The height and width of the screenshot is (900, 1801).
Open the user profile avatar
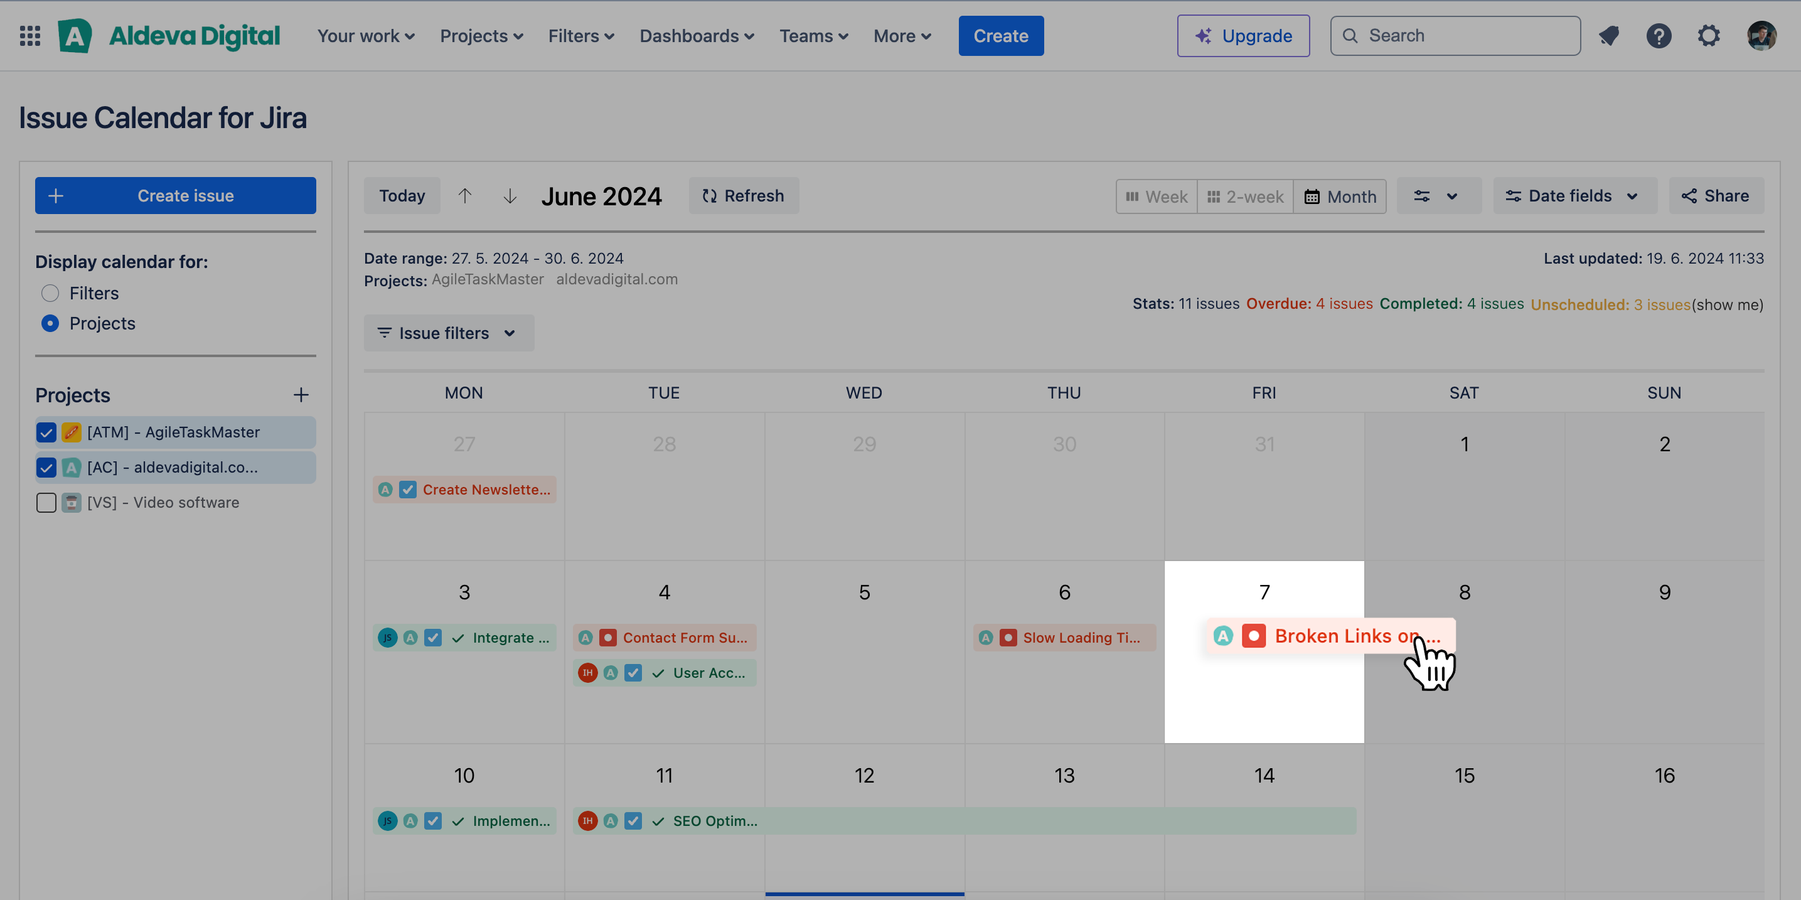pyautogui.click(x=1761, y=36)
